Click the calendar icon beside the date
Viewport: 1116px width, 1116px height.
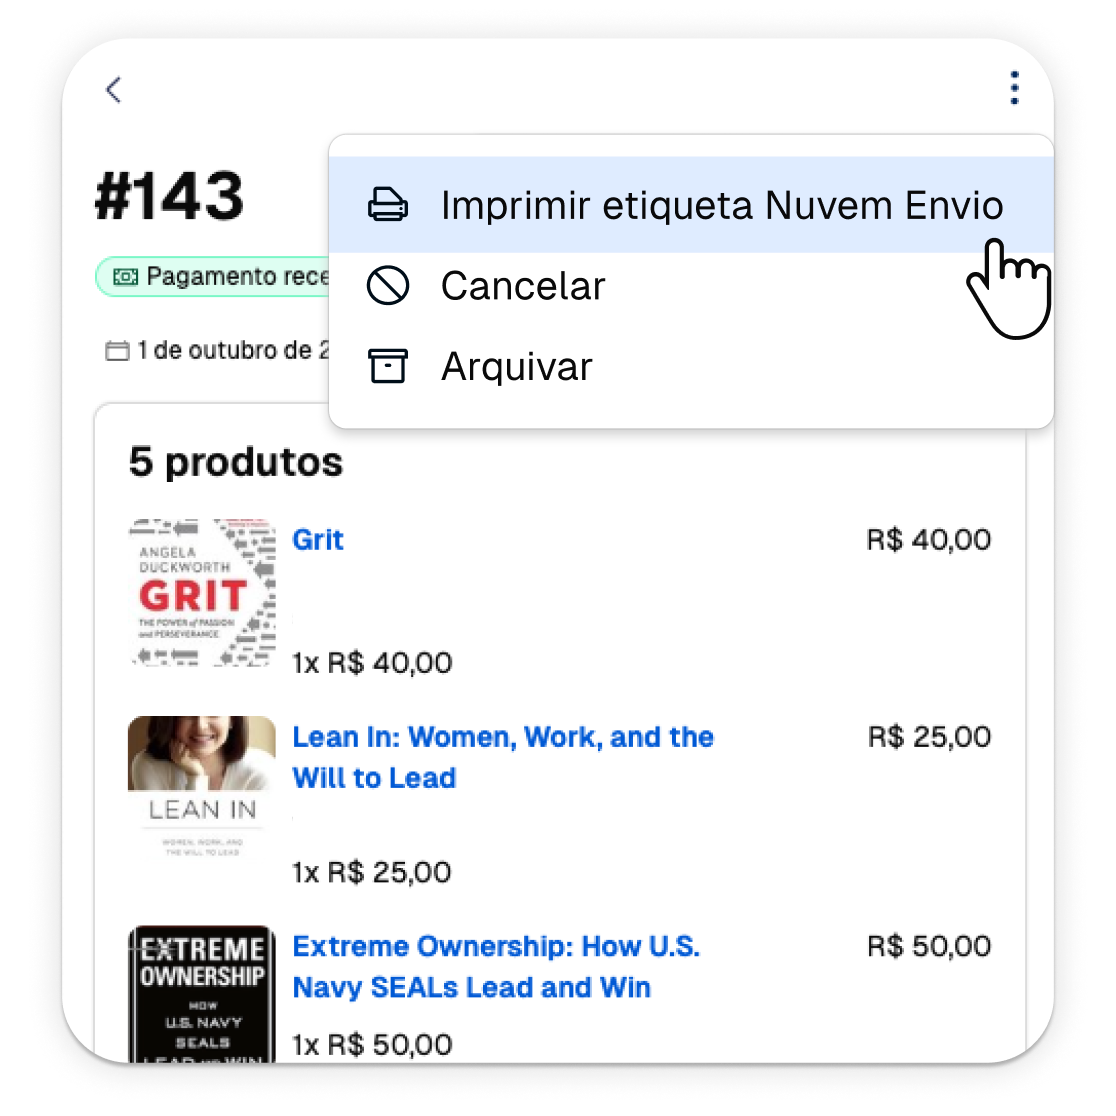click(x=117, y=351)
